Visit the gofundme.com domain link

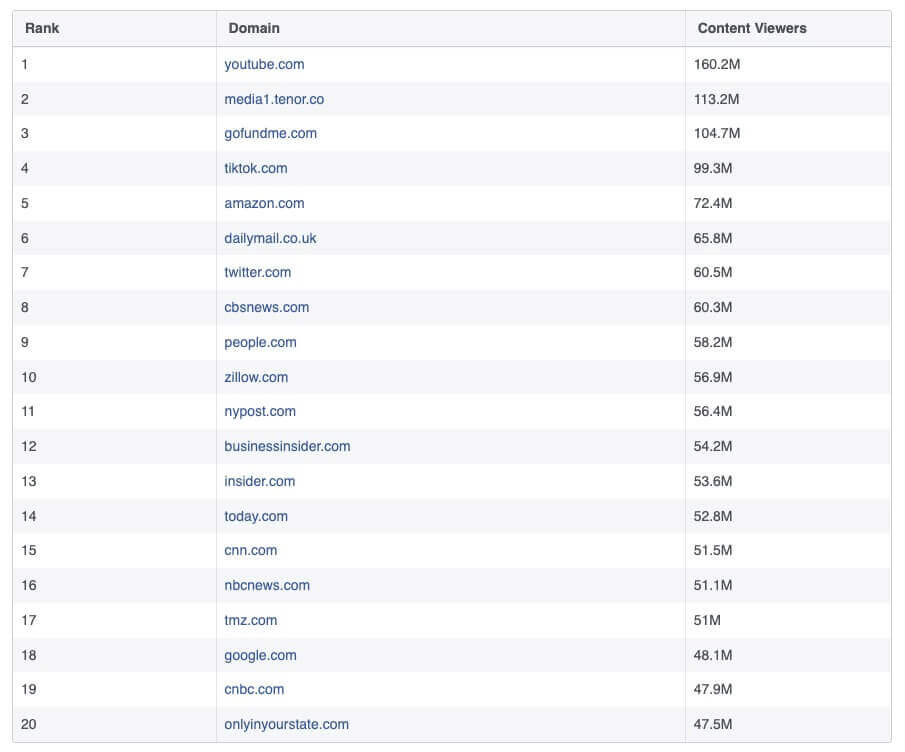(x=270, y=133)
